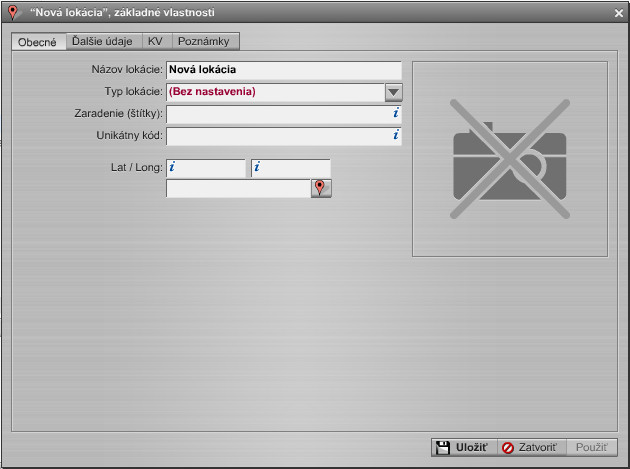Focus the Zaradenie (štítky) input field
The image size is (630, 469).
coord(276,114)
